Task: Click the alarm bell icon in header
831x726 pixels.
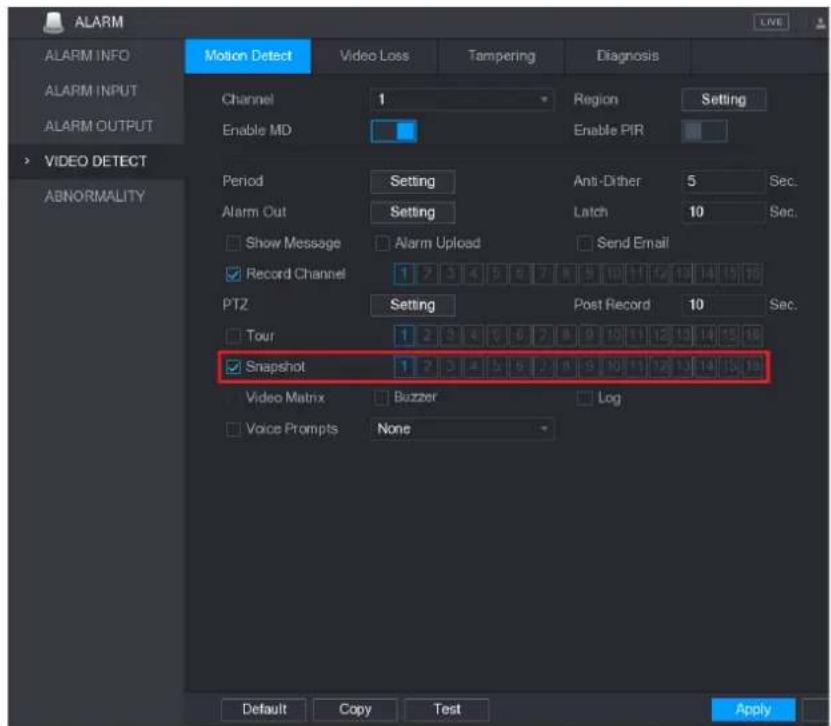Action: coord(53,22)
